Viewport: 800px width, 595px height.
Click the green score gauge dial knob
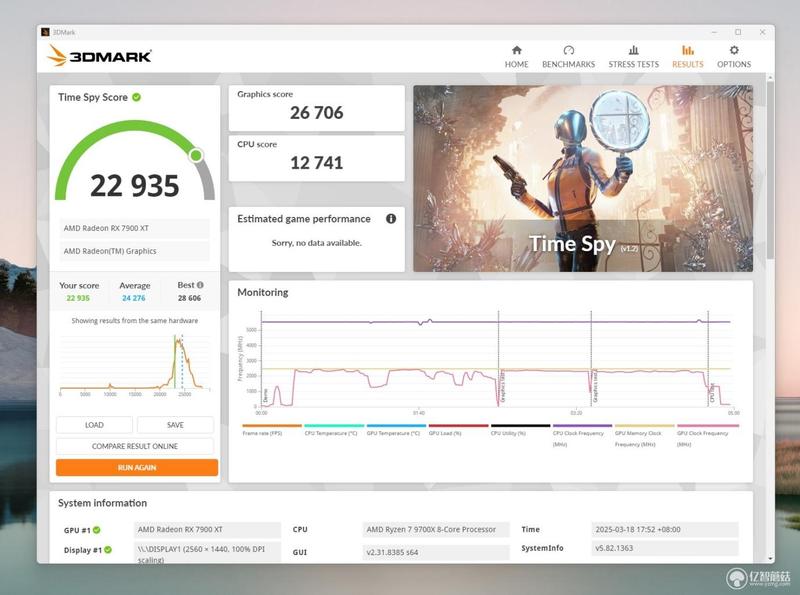tap(196, 155)
